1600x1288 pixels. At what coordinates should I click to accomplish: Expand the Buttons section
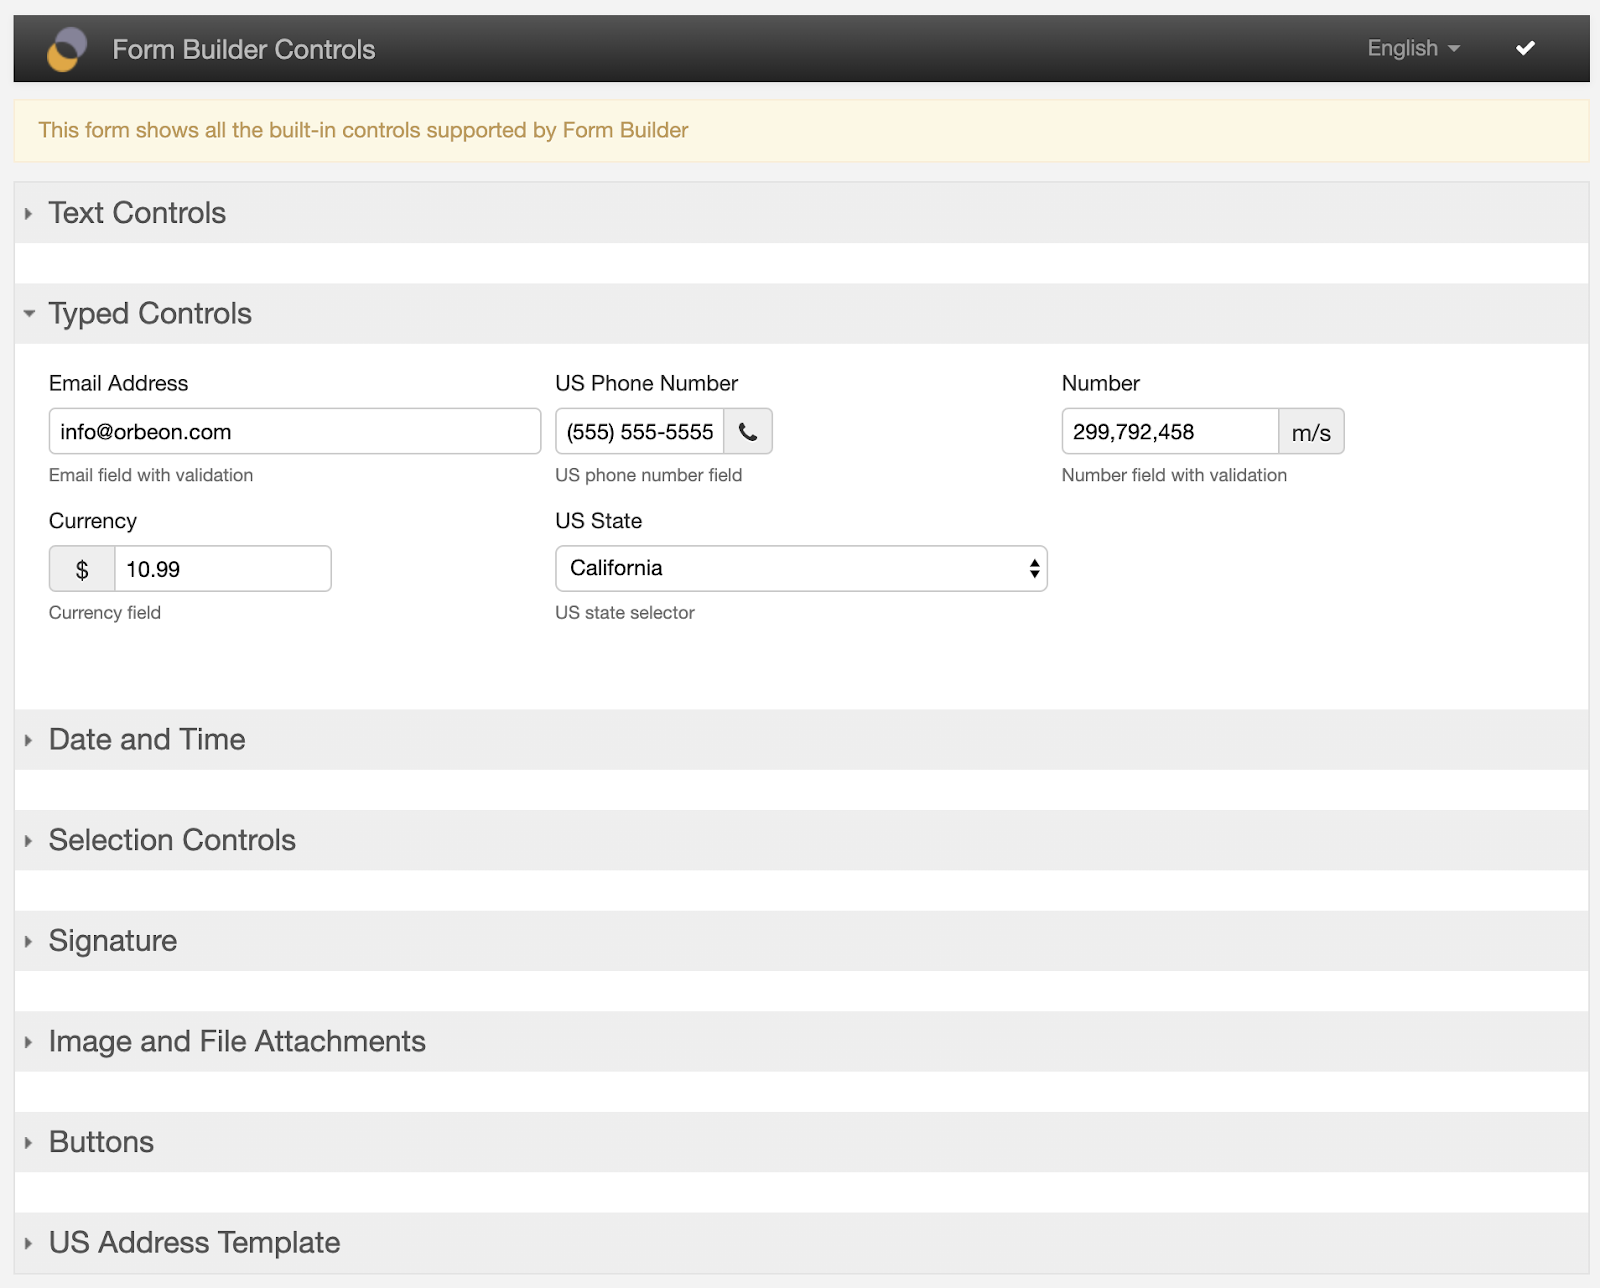click(101, 1142)
